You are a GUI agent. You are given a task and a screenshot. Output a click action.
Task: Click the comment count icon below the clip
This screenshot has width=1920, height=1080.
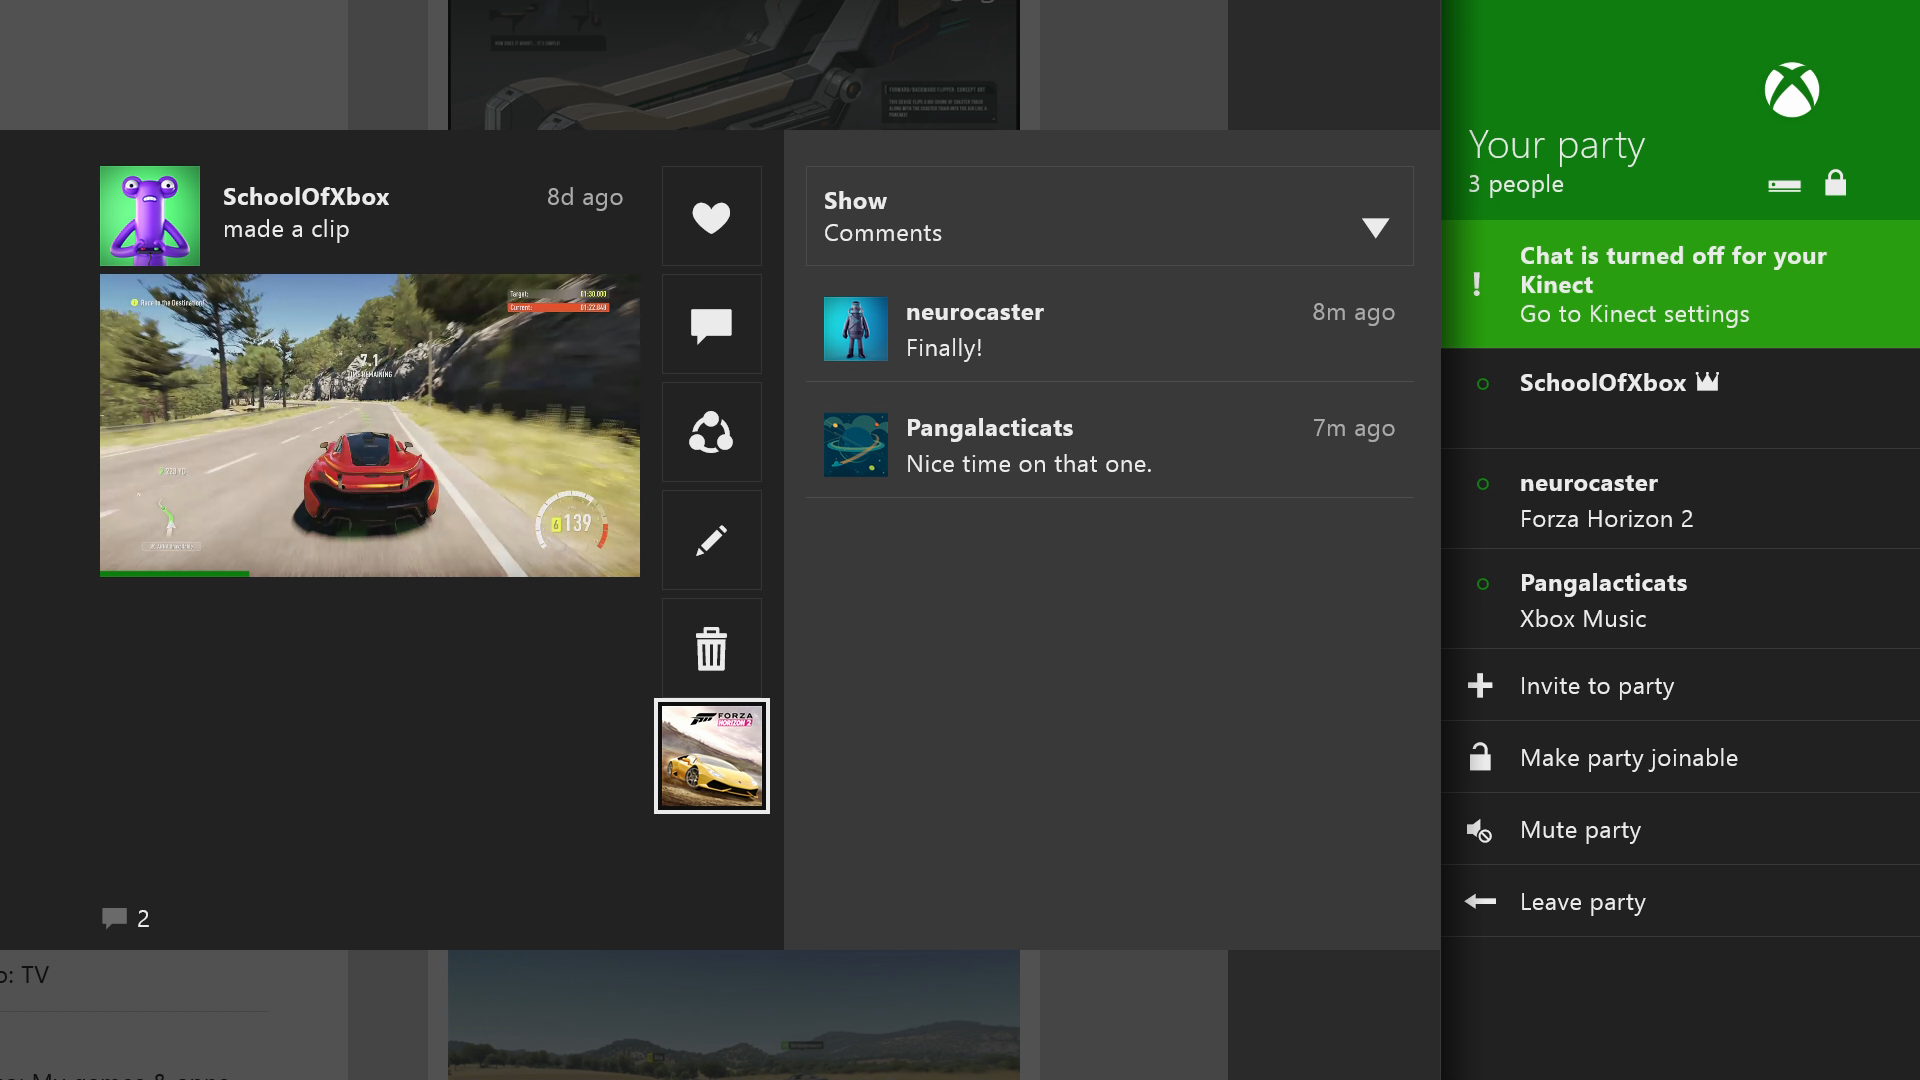[115, 917]
